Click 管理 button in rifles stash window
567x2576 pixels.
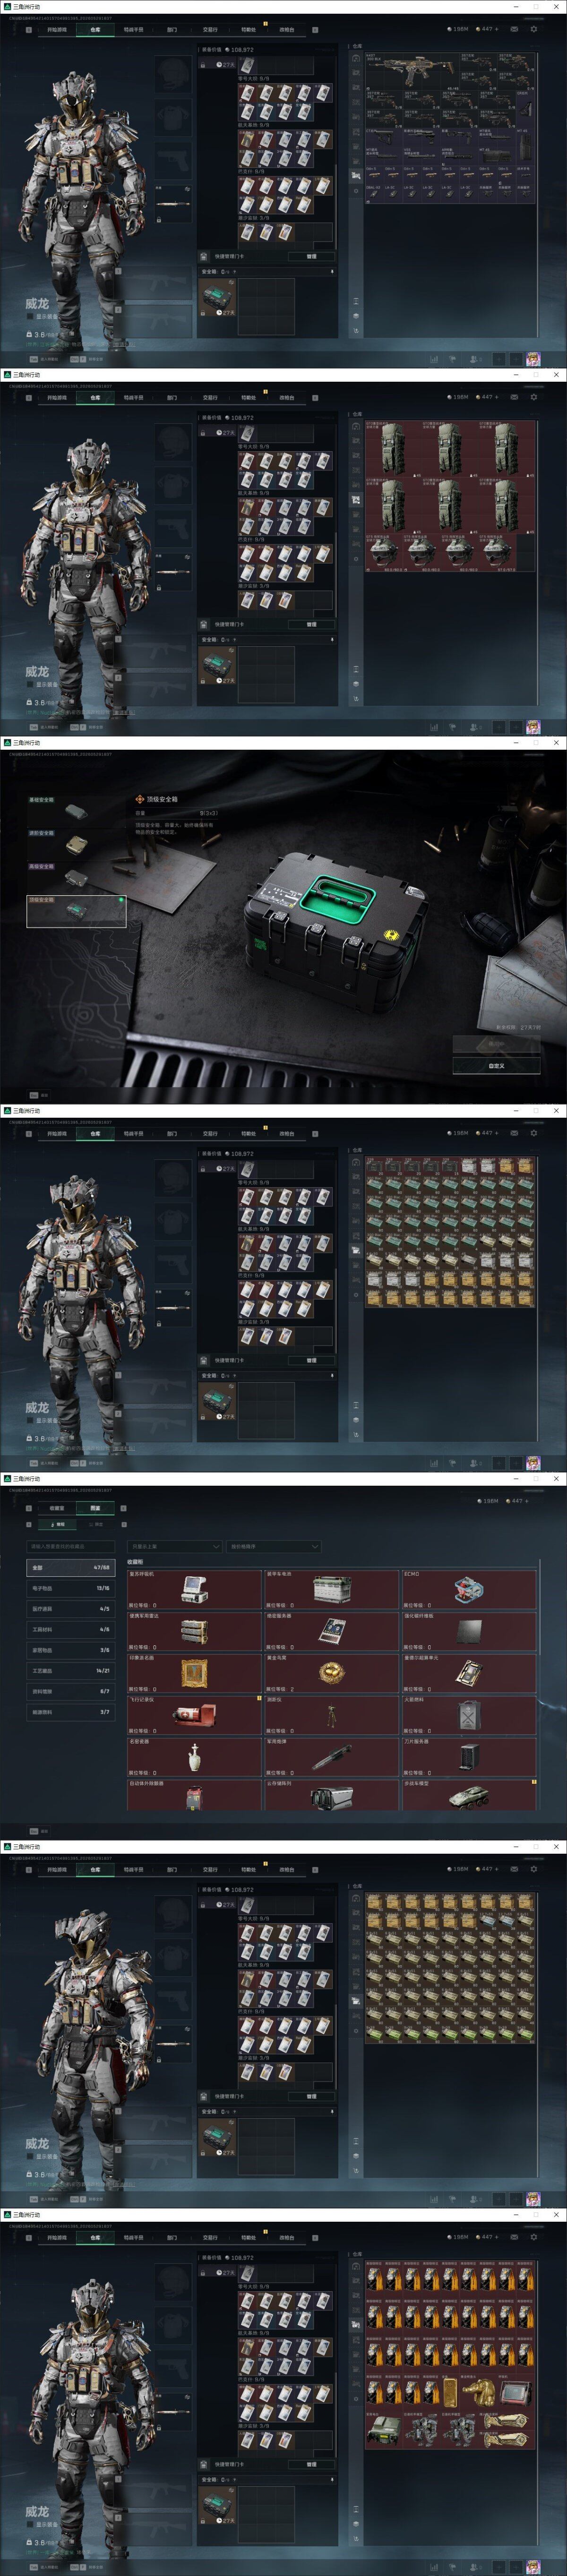pos(311,256)
